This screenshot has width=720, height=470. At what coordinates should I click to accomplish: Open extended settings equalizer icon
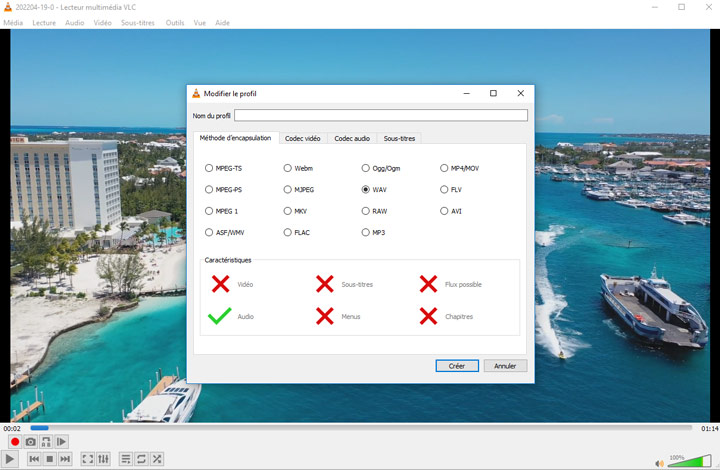pyautogui.click(x=103, y=459)
